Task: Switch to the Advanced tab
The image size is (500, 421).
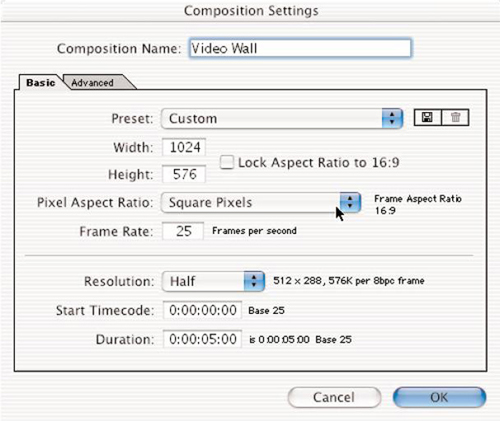Action: click(x=97, y=82)
